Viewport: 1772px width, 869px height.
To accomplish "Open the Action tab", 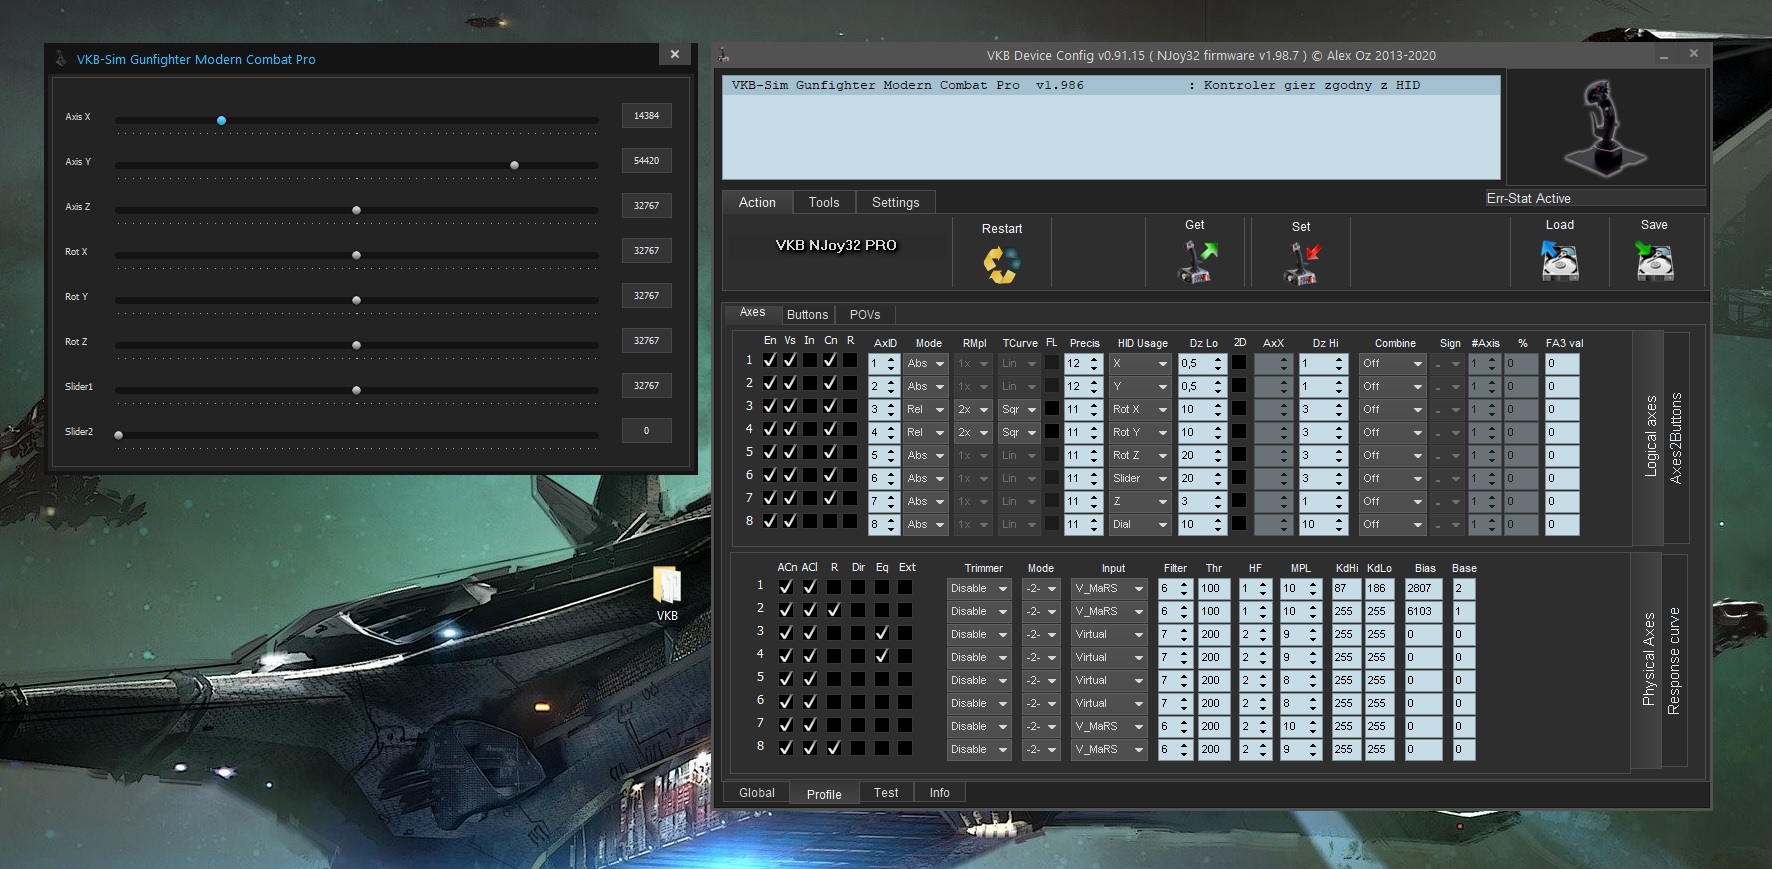I will tap(757, 202).
